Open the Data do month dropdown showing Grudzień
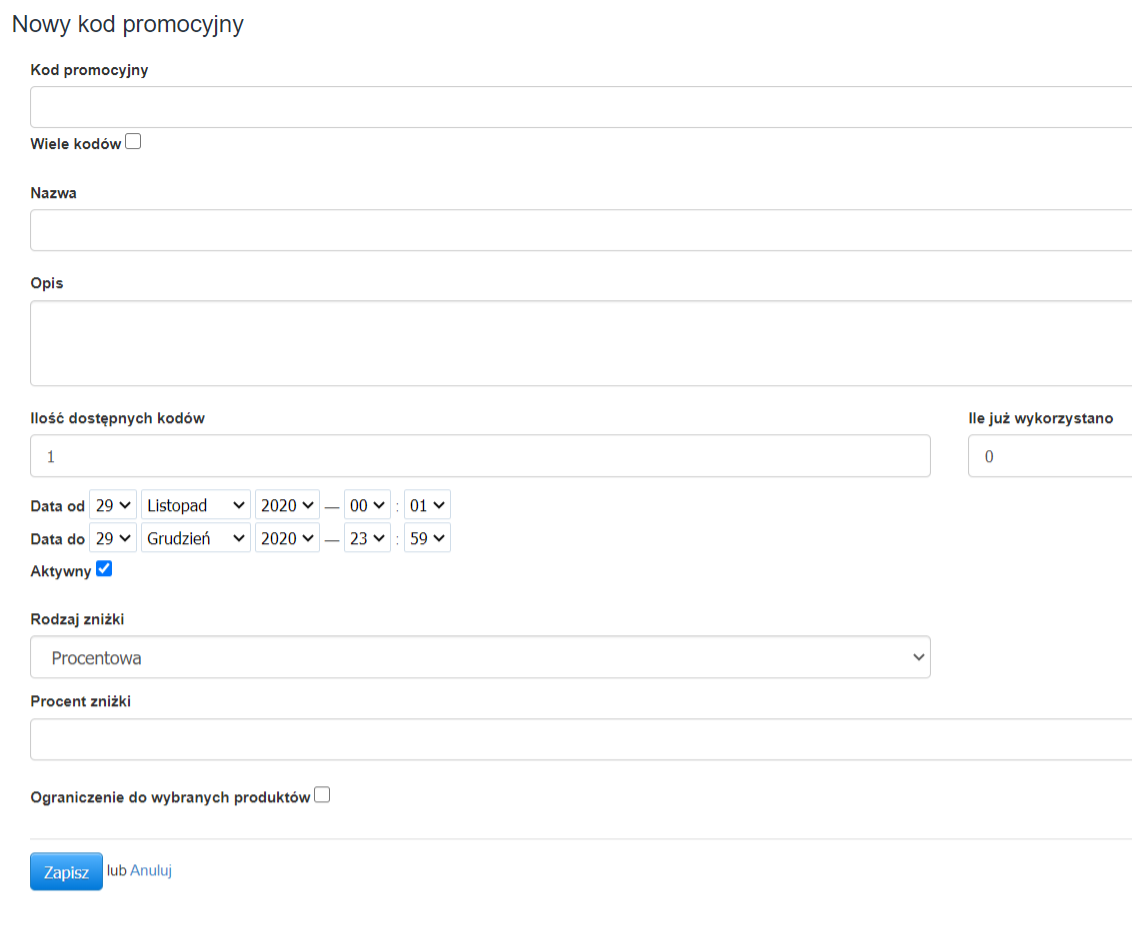 coord(196,538)
